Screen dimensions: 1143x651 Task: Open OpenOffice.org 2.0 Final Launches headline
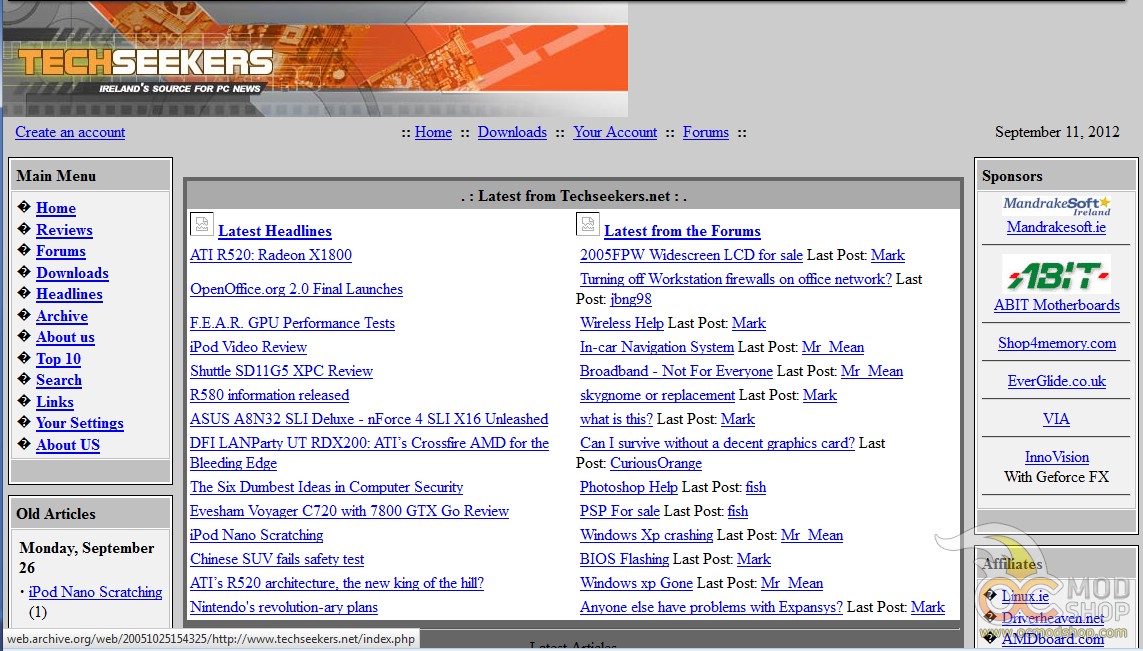[x=296, y=289]
